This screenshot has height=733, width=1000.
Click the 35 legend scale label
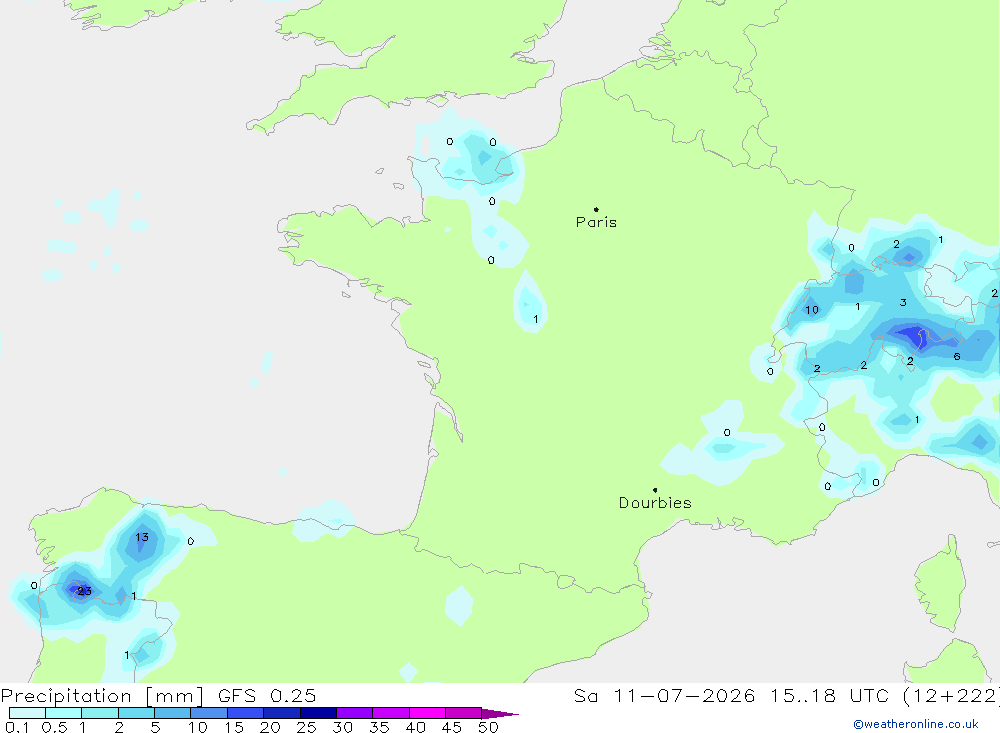click(x=379, y=727)
